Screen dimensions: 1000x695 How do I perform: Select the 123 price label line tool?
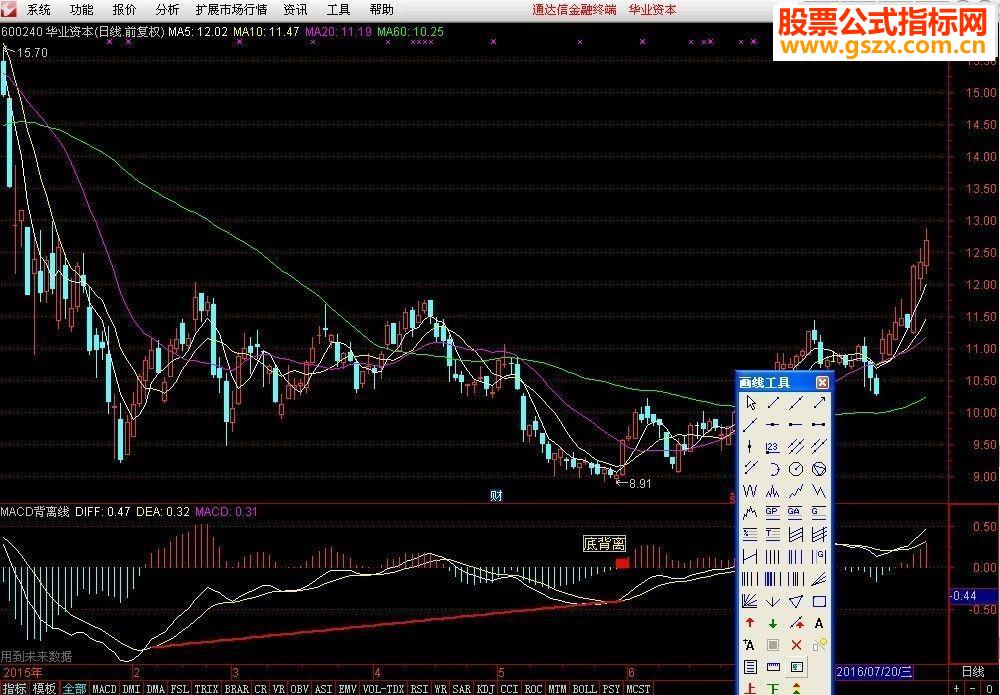[x=773, y=446]
